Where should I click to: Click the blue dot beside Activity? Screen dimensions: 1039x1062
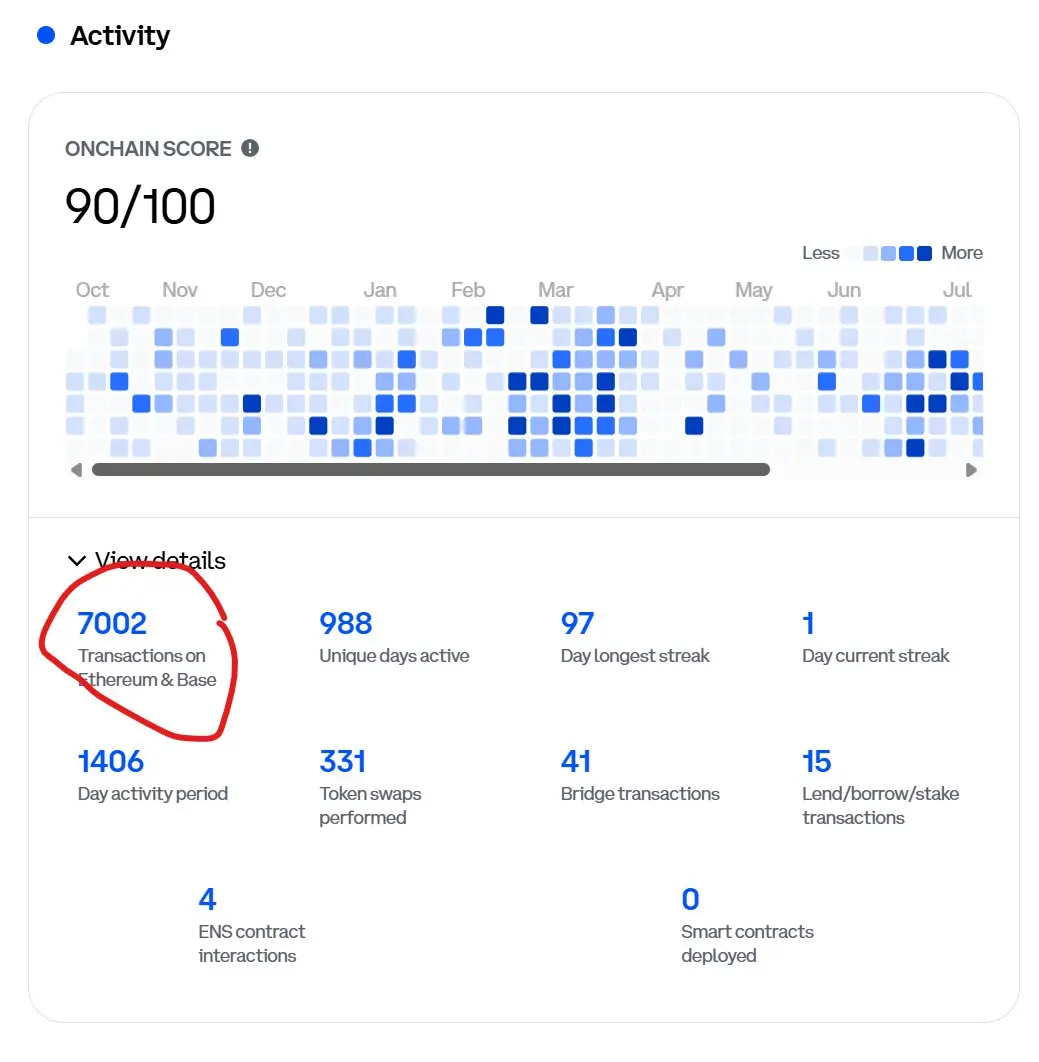pos(46,35)
